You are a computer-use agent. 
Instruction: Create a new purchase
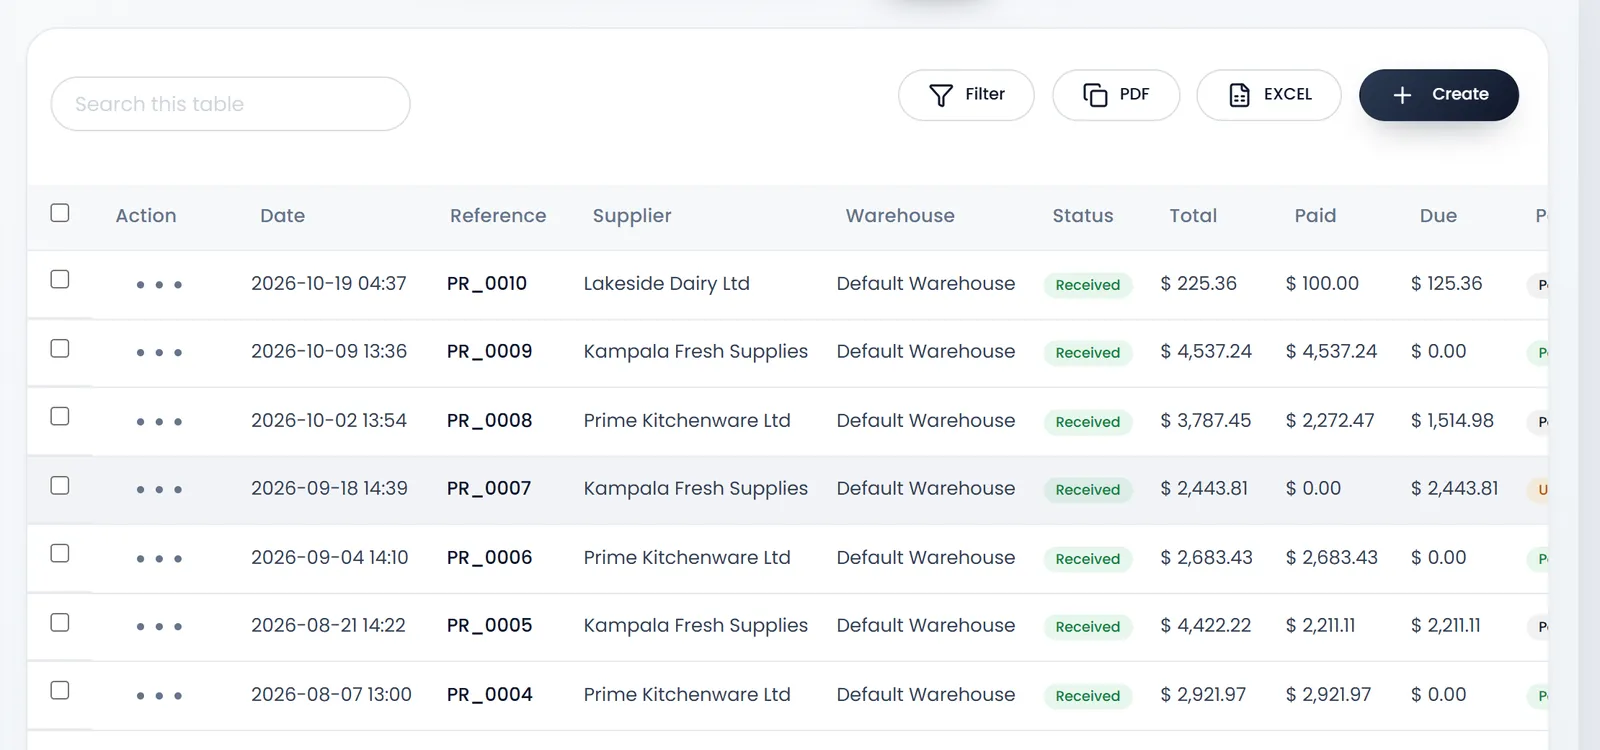[1439, 95]
